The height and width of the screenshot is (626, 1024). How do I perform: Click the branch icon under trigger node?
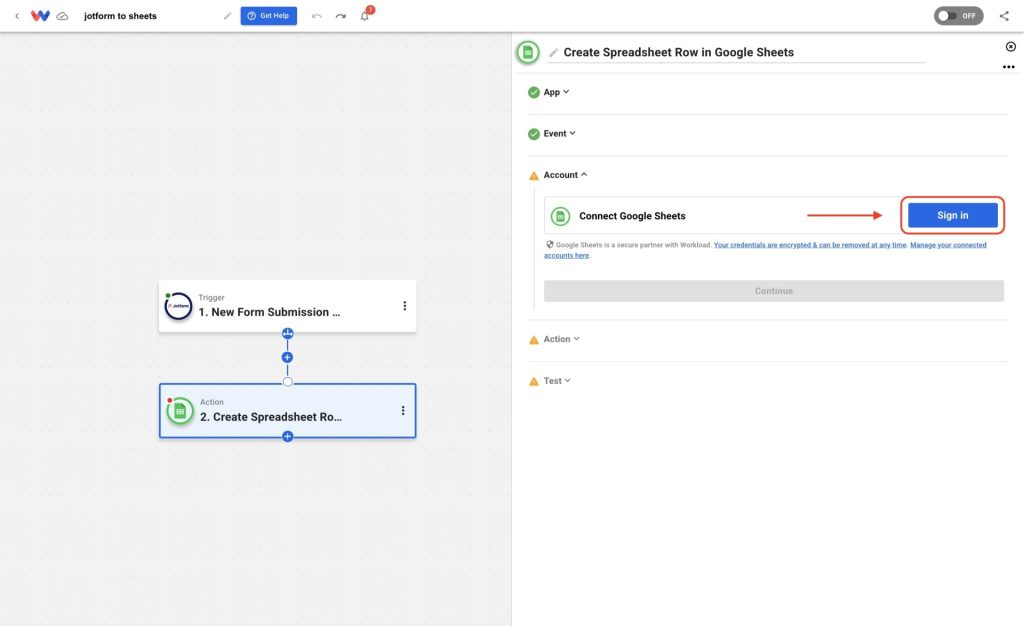pyautogui.click(x=287, y=333)
